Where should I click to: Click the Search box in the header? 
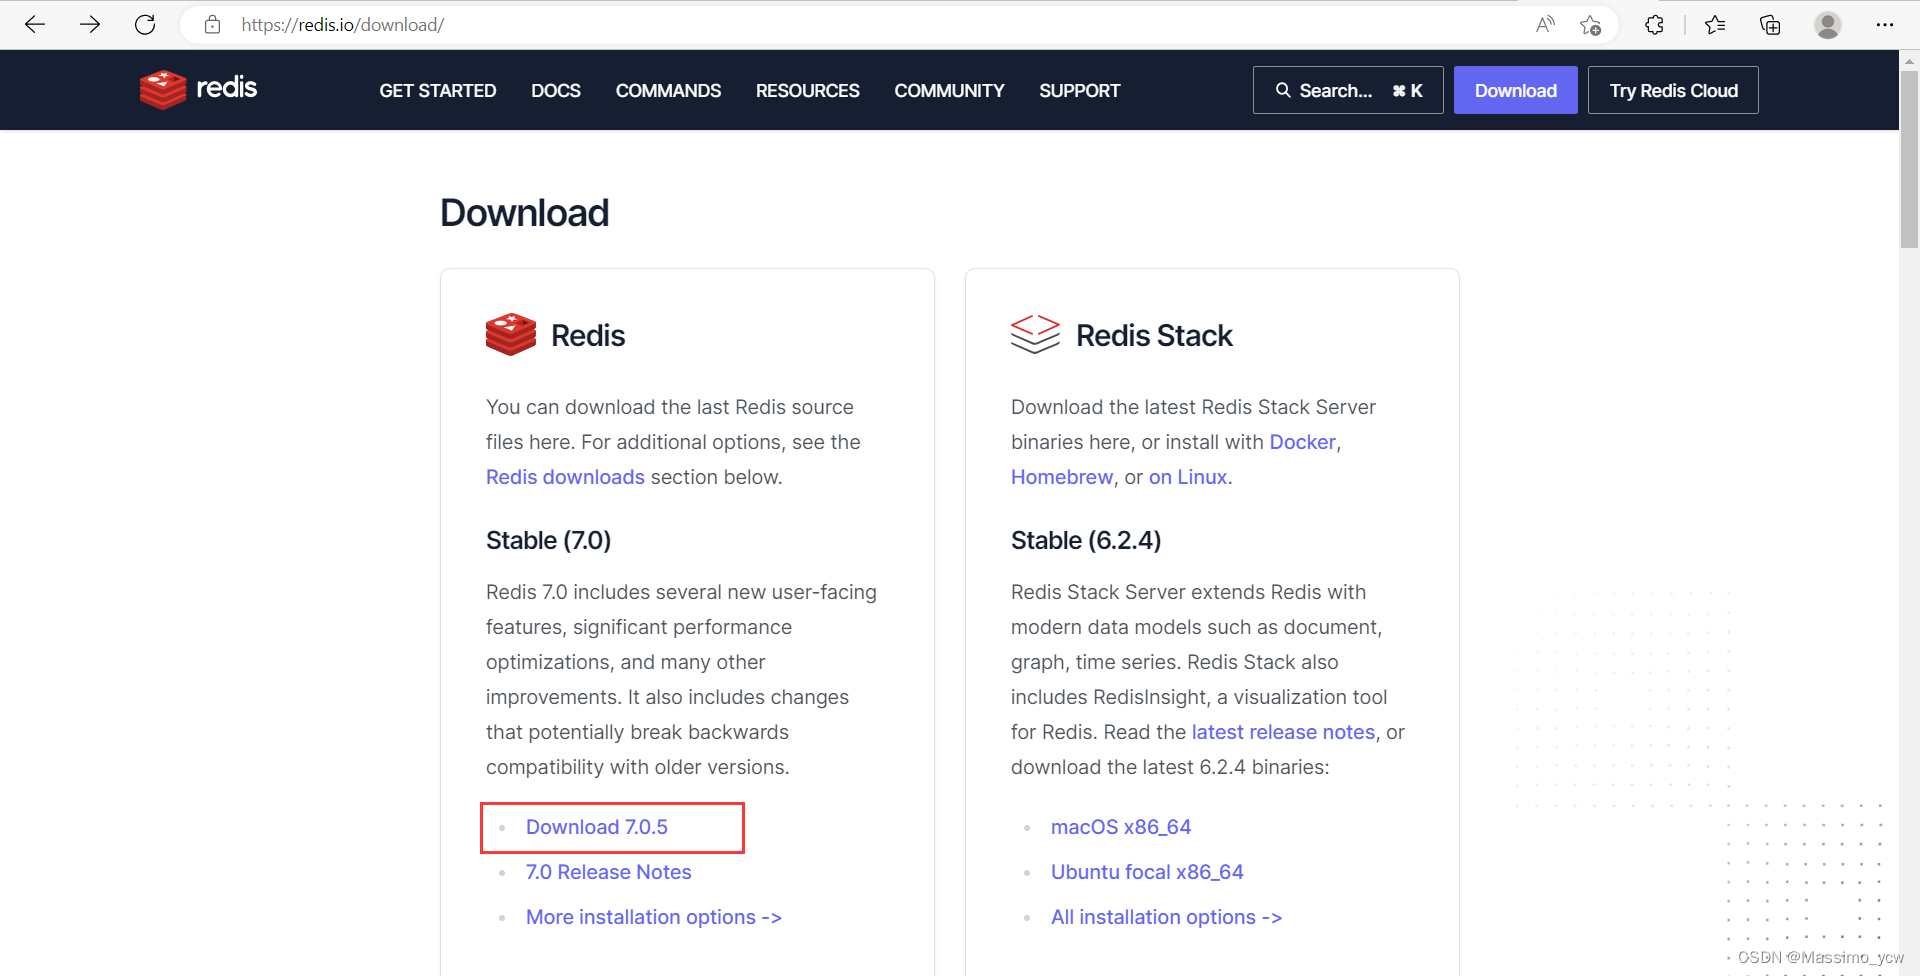(x=1348, y=90)
